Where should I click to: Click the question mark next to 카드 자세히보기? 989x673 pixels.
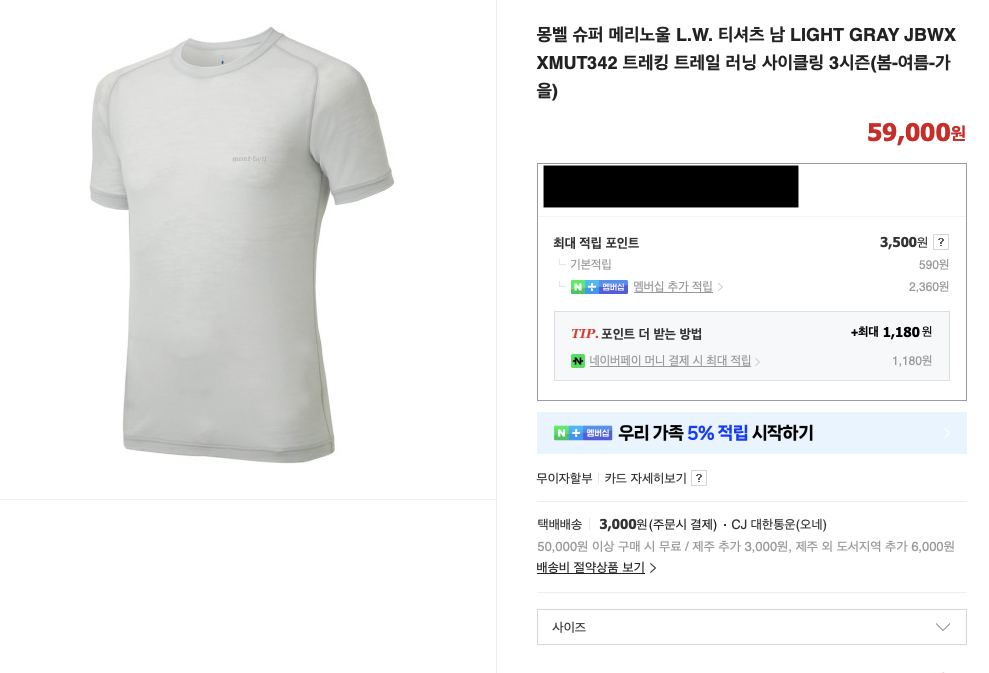pyautogui.click(x=699, y=478)
